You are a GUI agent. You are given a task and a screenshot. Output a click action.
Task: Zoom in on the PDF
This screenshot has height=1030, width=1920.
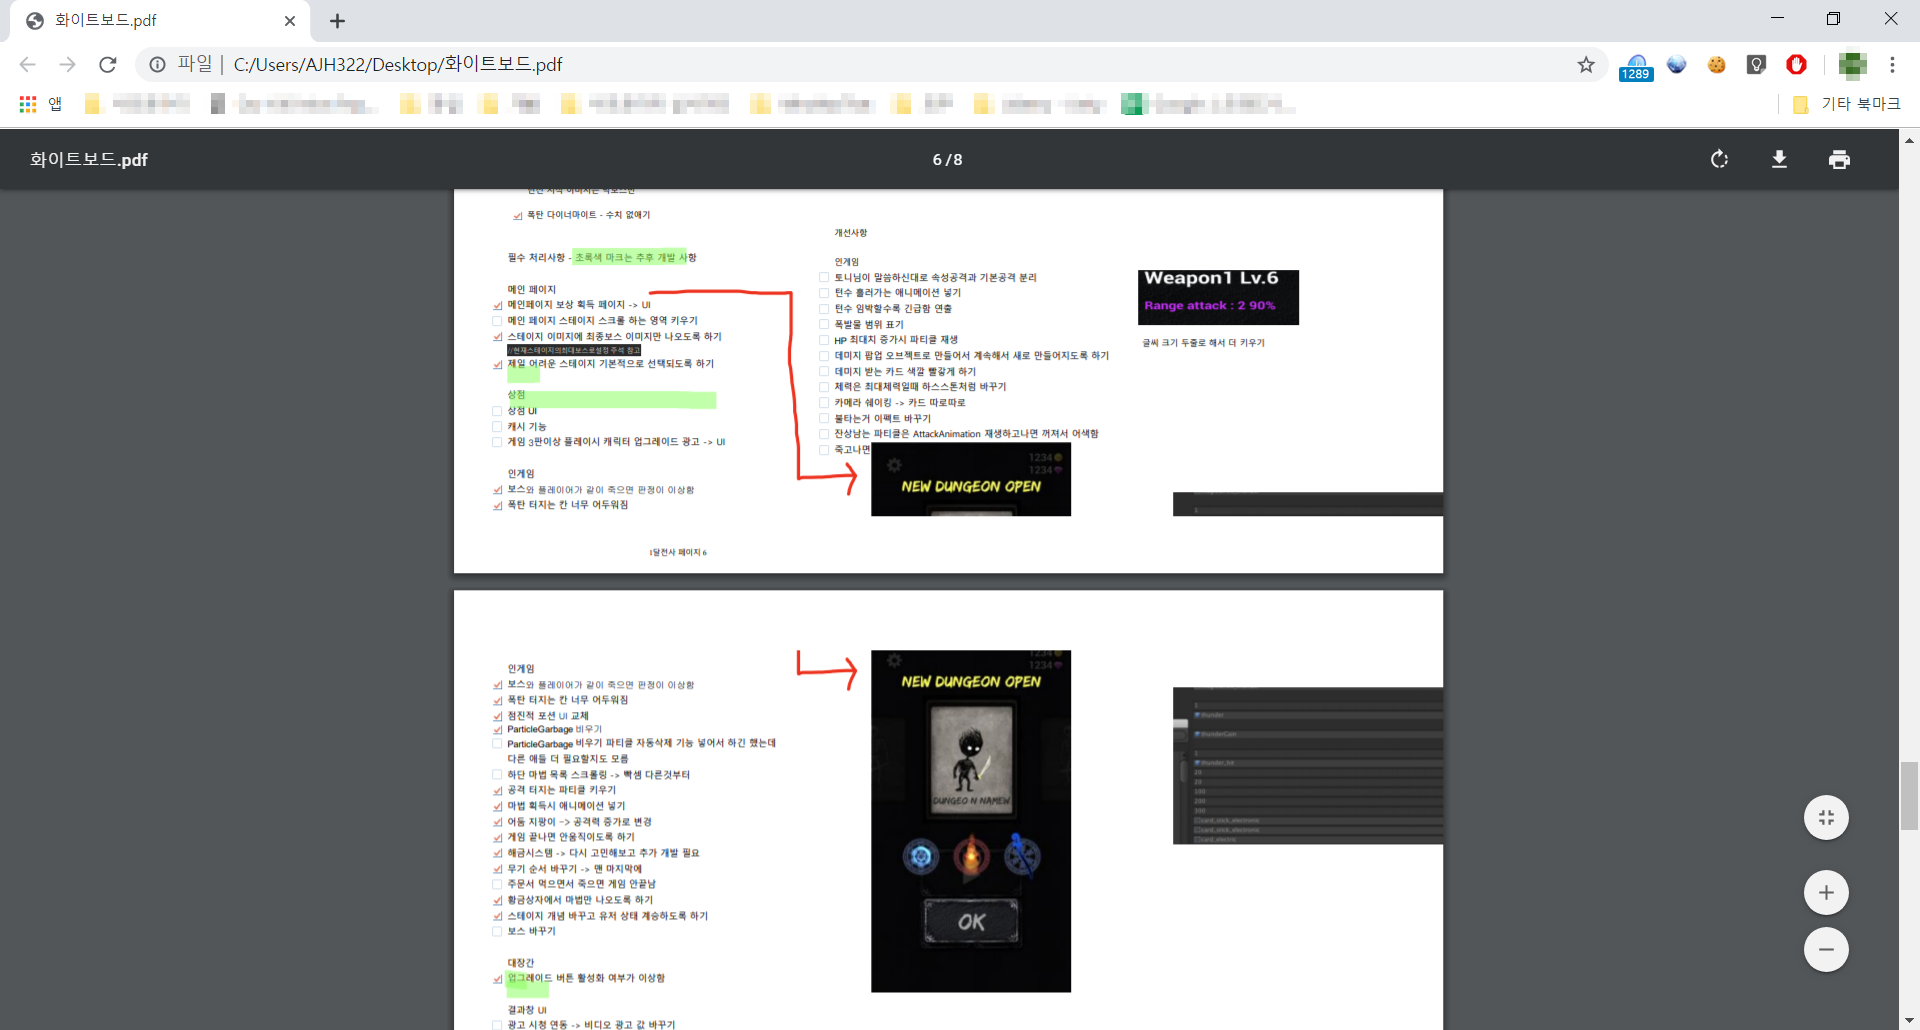[1826, 892]
